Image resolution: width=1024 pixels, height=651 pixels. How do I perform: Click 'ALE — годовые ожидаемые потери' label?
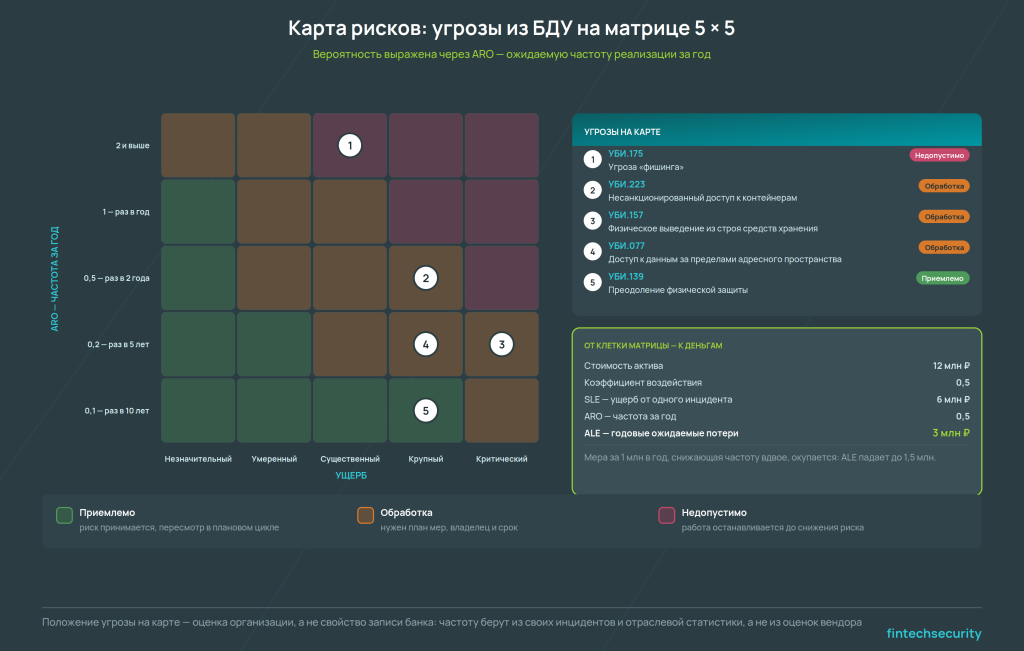[x=661, y=433]
